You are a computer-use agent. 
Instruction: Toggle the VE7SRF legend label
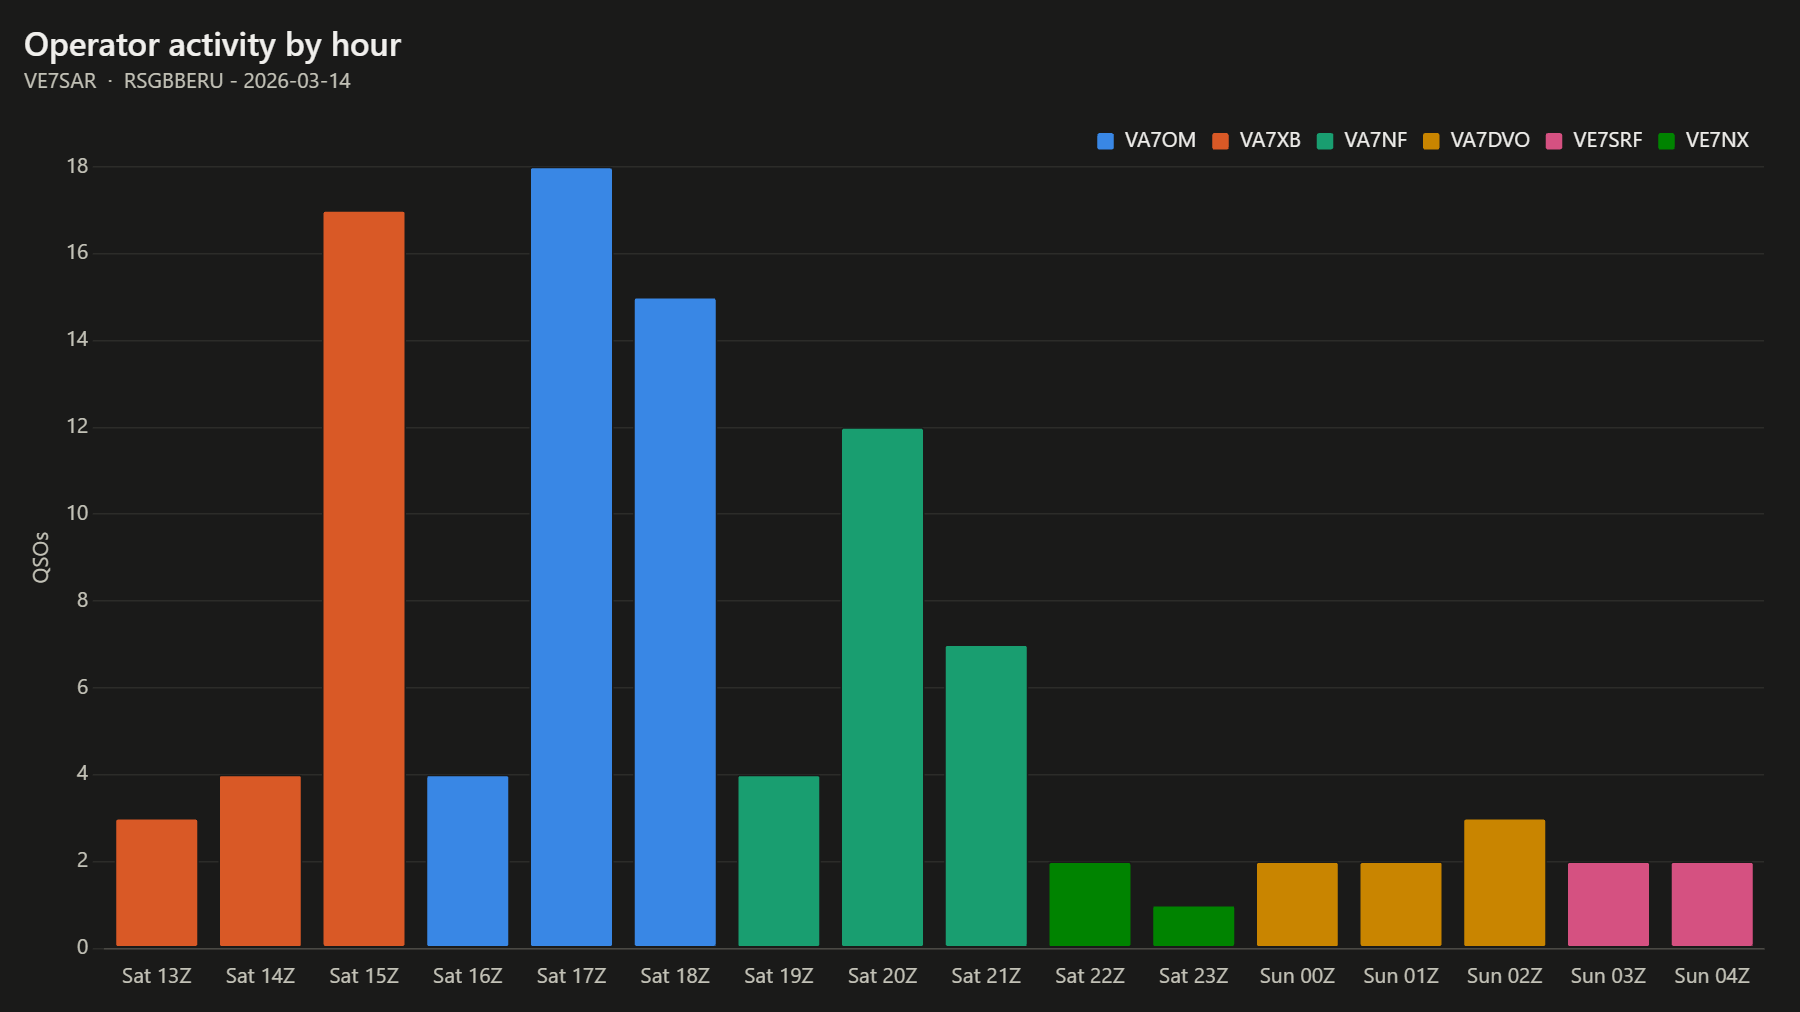tap(1608, 141)
